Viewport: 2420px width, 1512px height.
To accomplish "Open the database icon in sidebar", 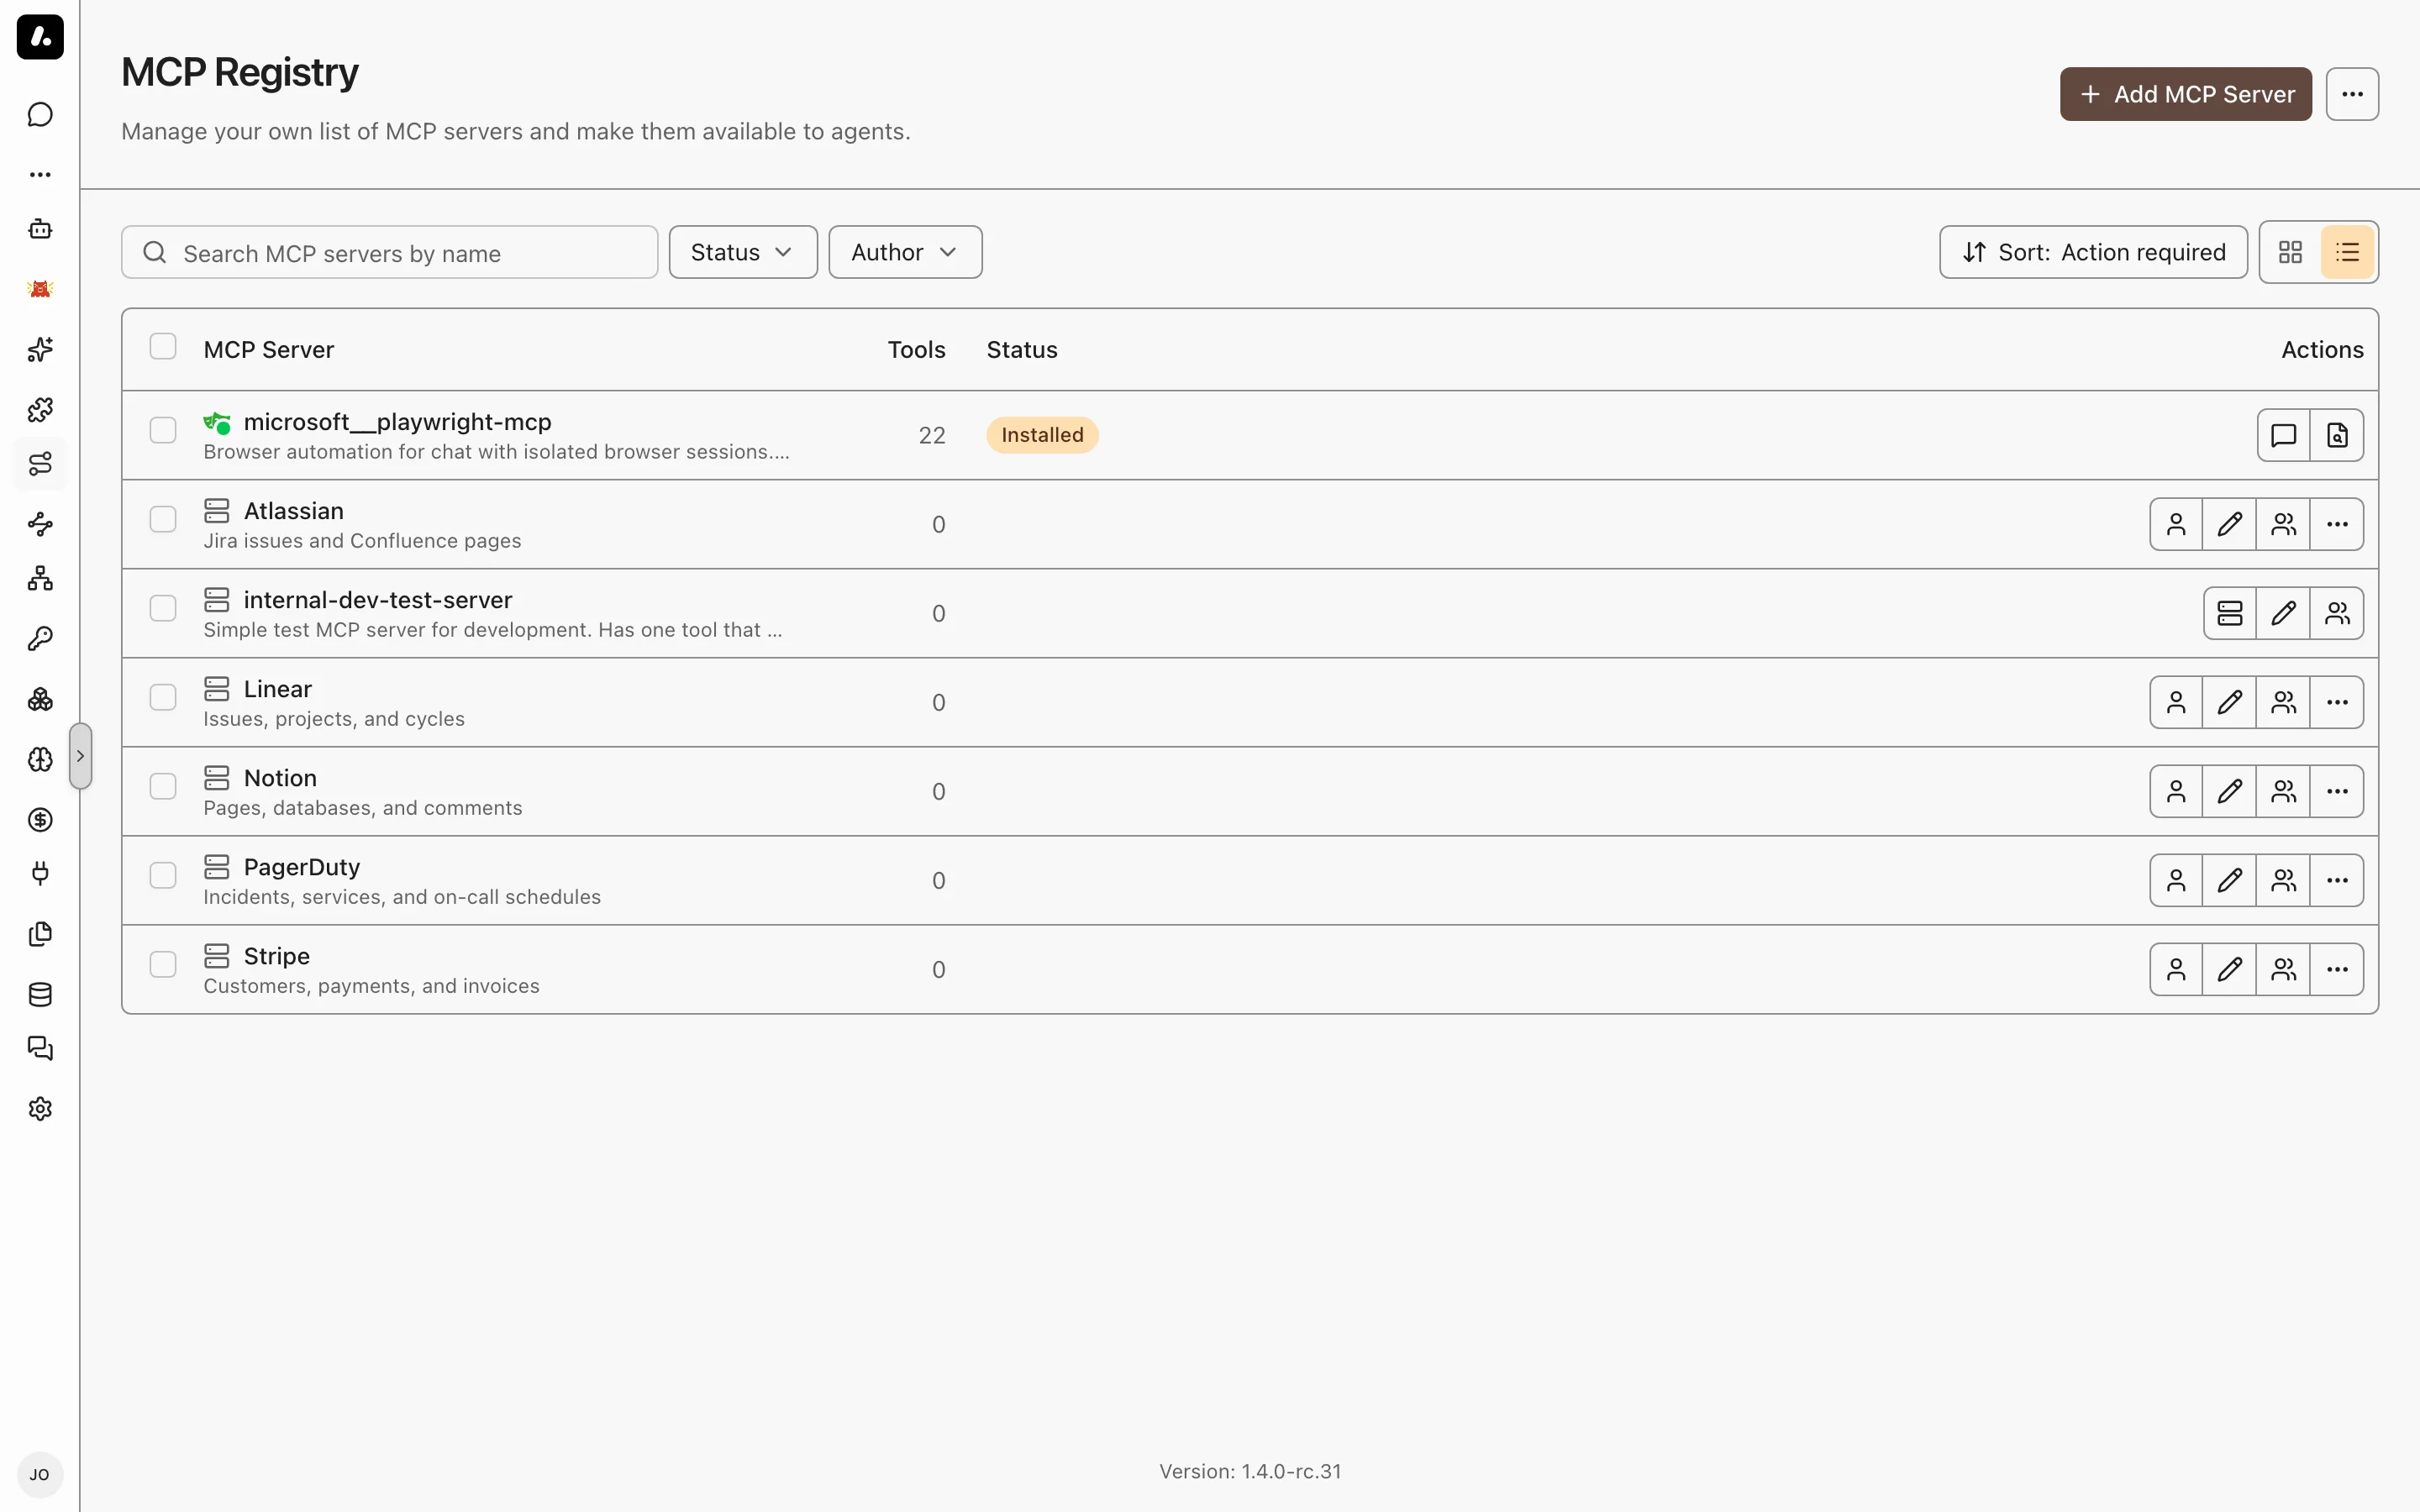I will [40, 994].
